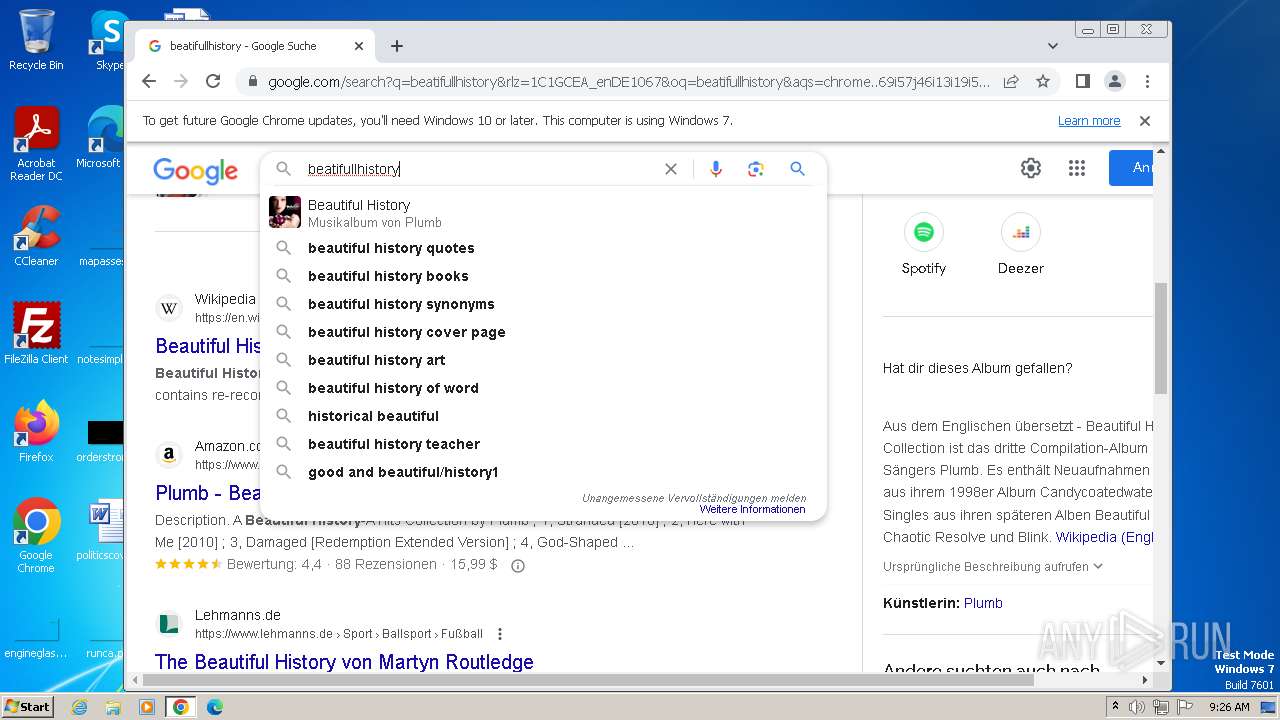Open FileZilla Client desktop icon
The height and width of the screenshot is (720, 1280).
[x=36, y=334]
